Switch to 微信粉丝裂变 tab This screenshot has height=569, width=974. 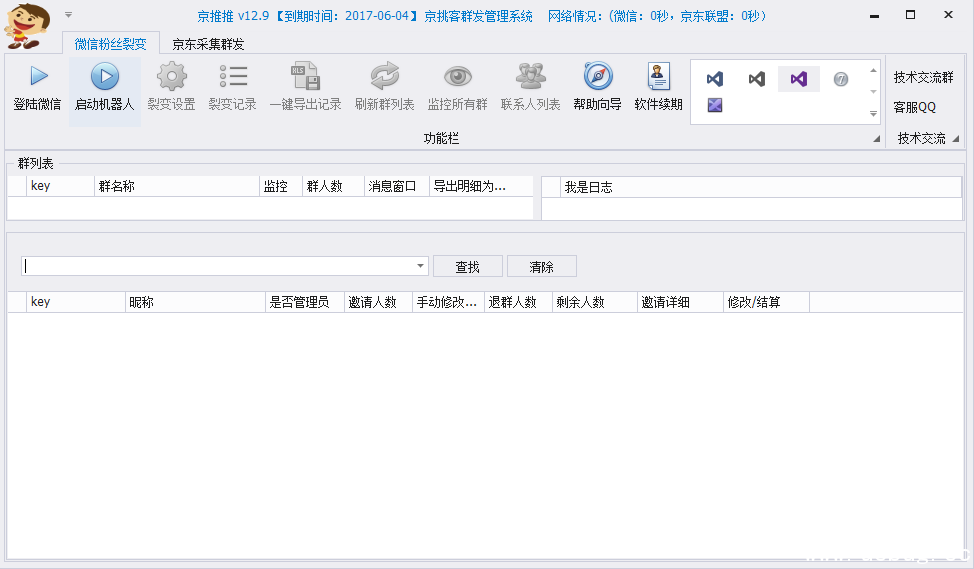111,44
